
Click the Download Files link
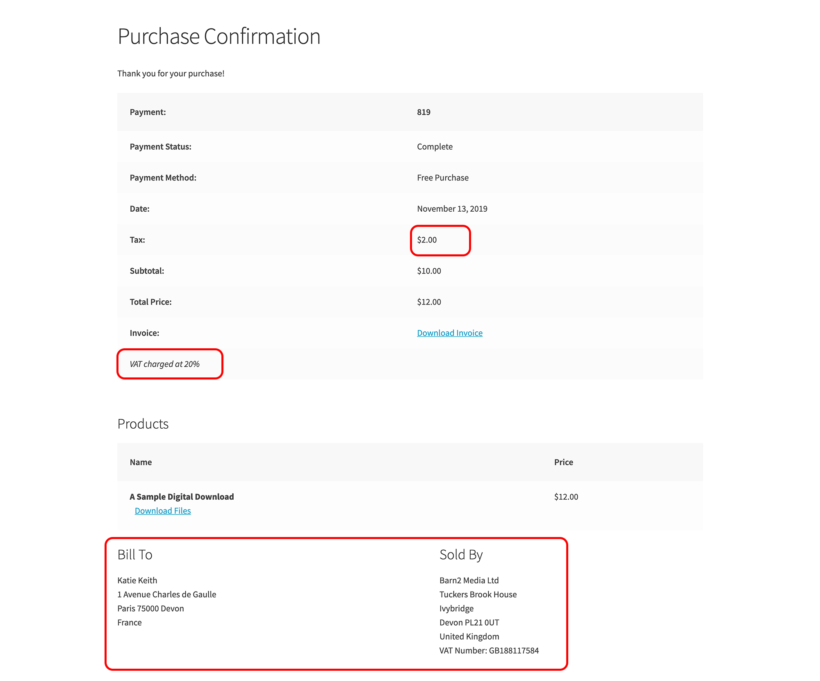(x=162, y=510)
